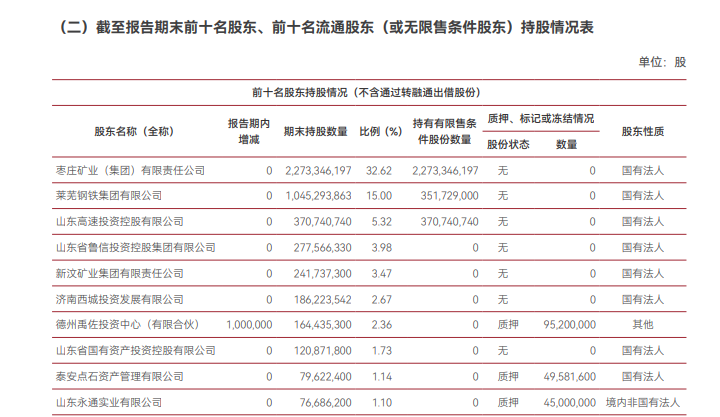Viewport: 720px width, 417px height.
Task: Select shareholder 山东省鲁信投资控股集团有限公司
Action: (x=135, y=248)
